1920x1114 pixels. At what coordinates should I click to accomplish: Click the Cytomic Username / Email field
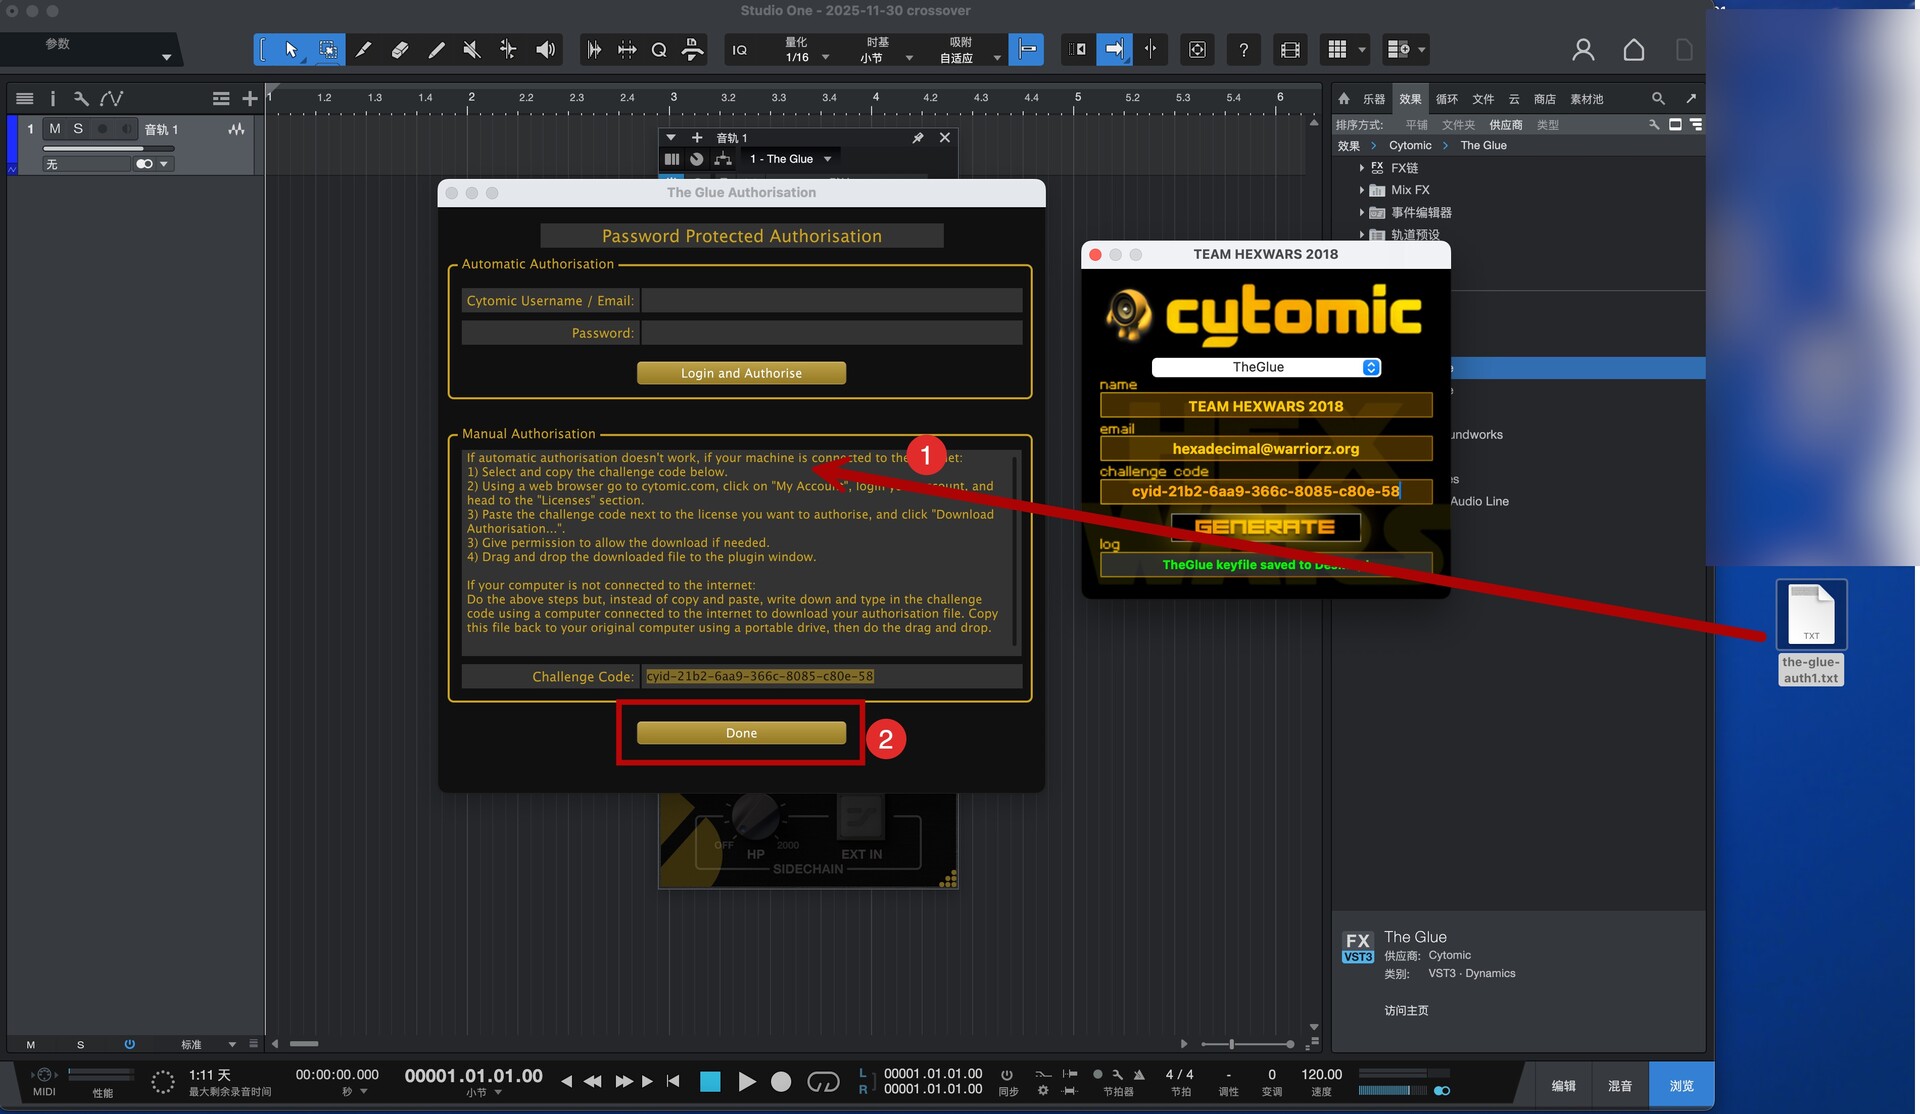pyautogui.click(x=831, y=301)
